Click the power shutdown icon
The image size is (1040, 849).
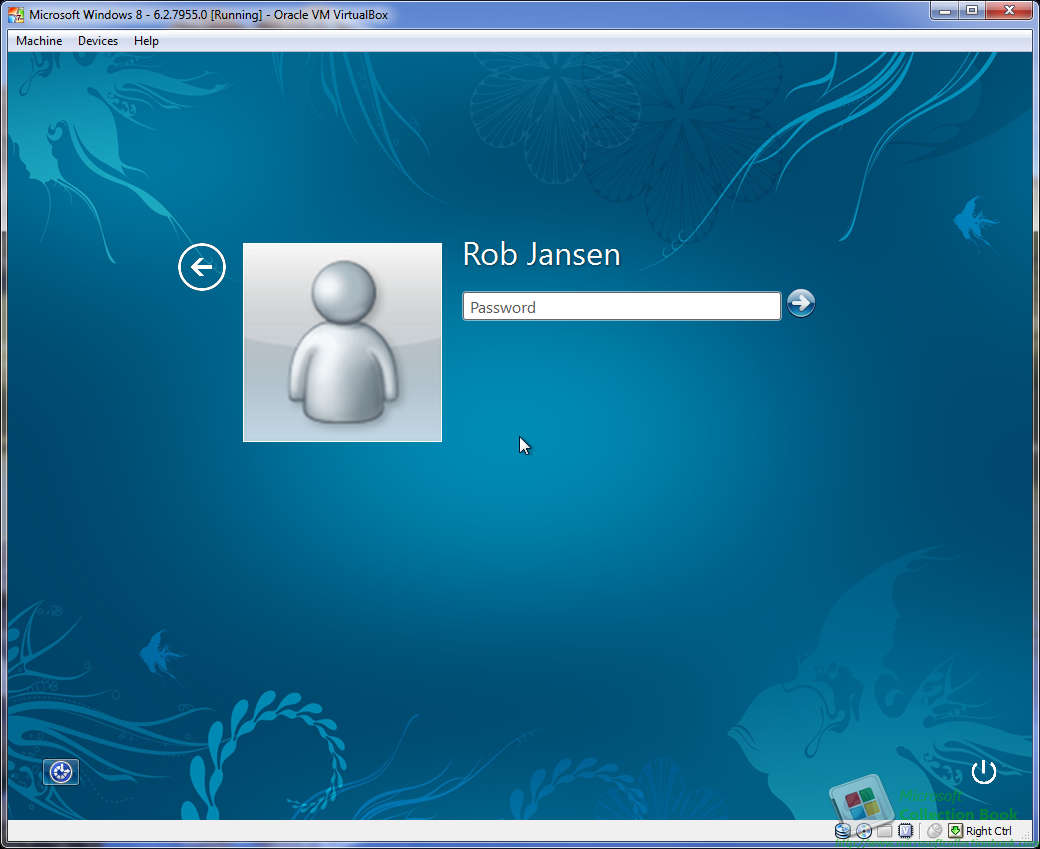click(x=983, y=771)
